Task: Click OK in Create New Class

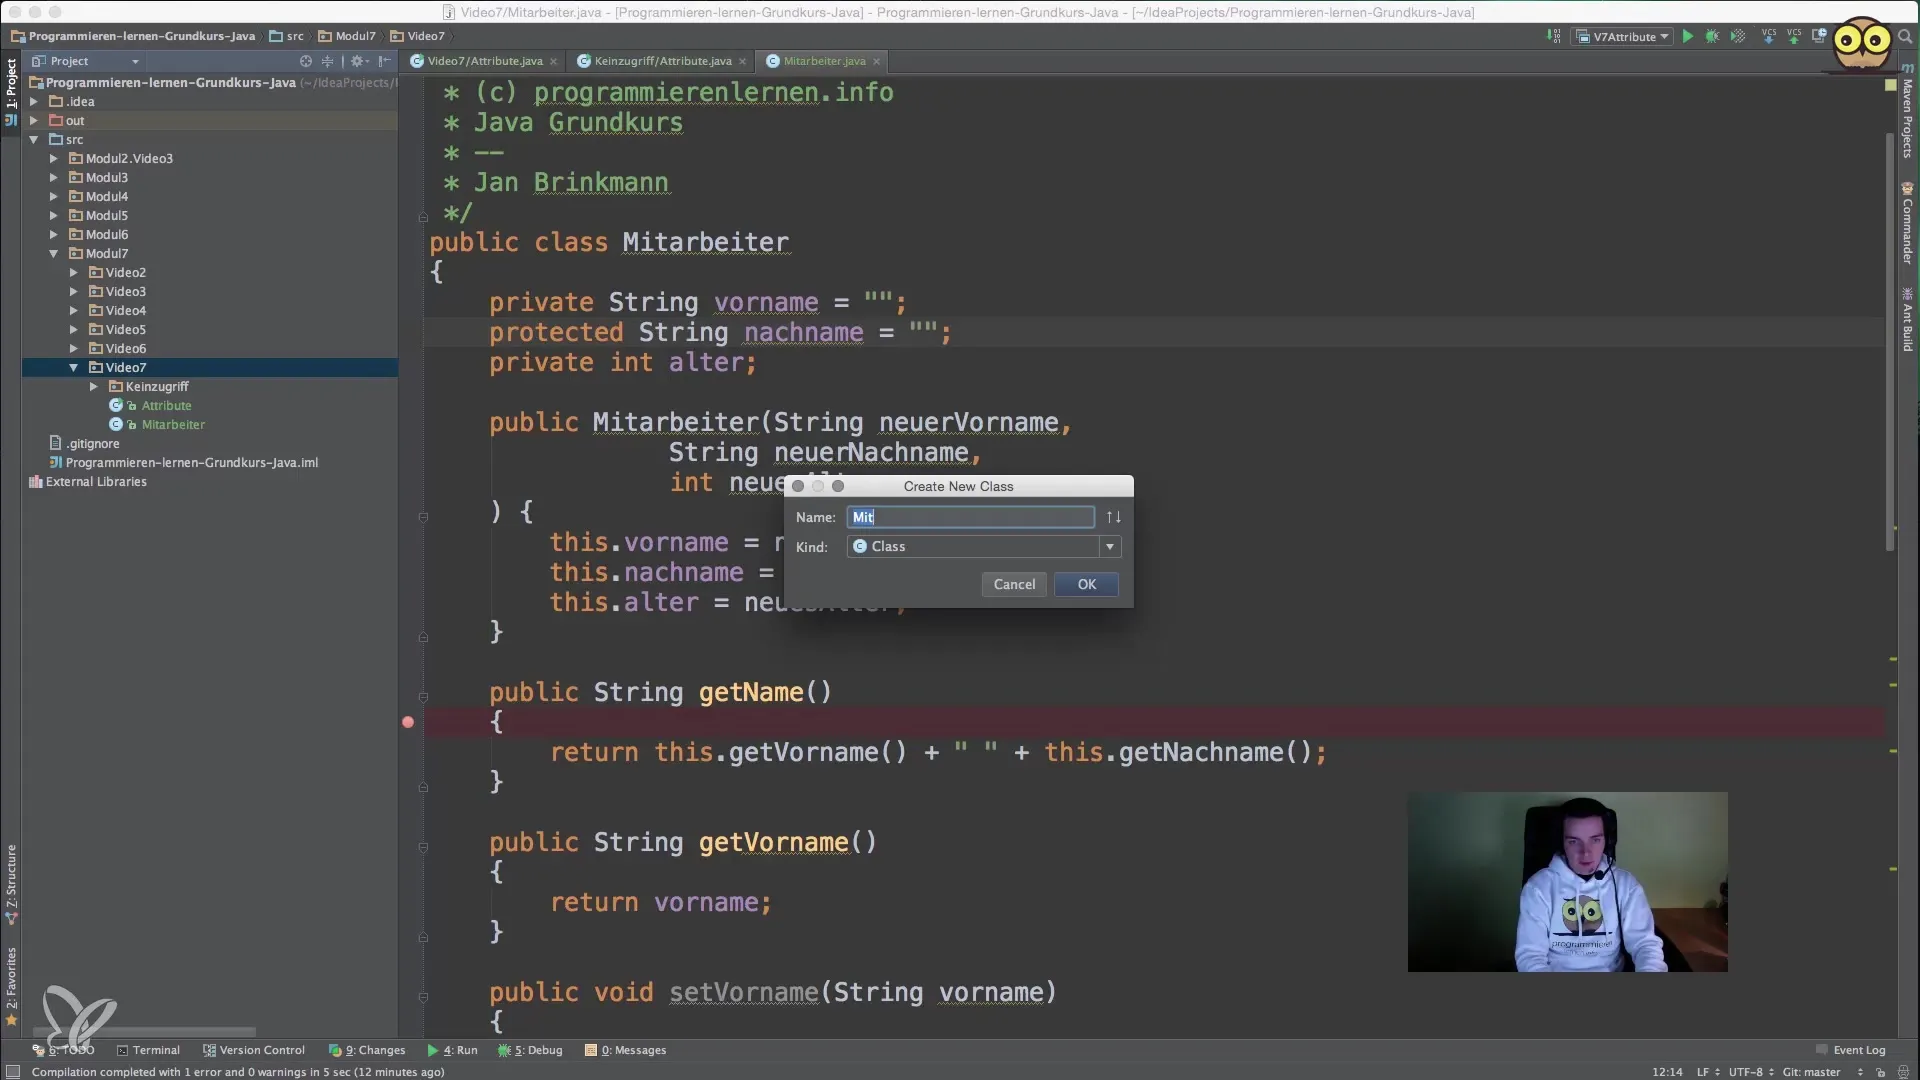Action: click(x=1086, y=584)
